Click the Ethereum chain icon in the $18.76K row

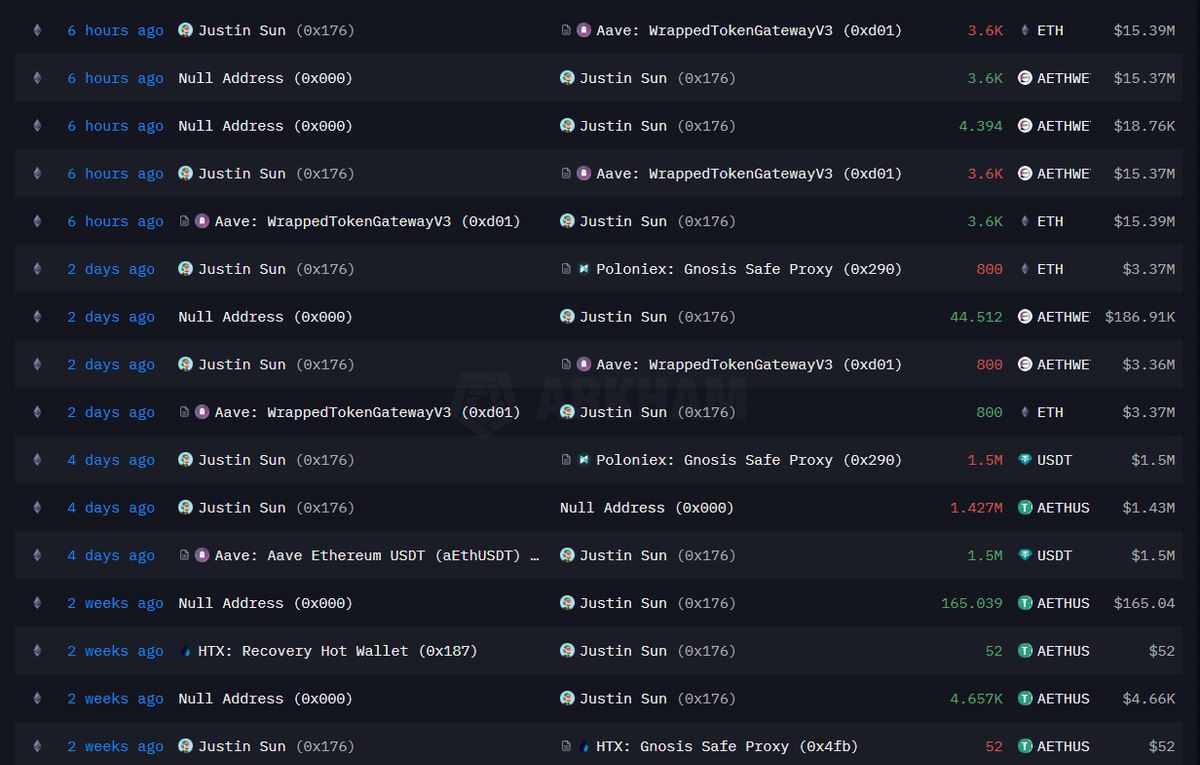pos(37,126)
